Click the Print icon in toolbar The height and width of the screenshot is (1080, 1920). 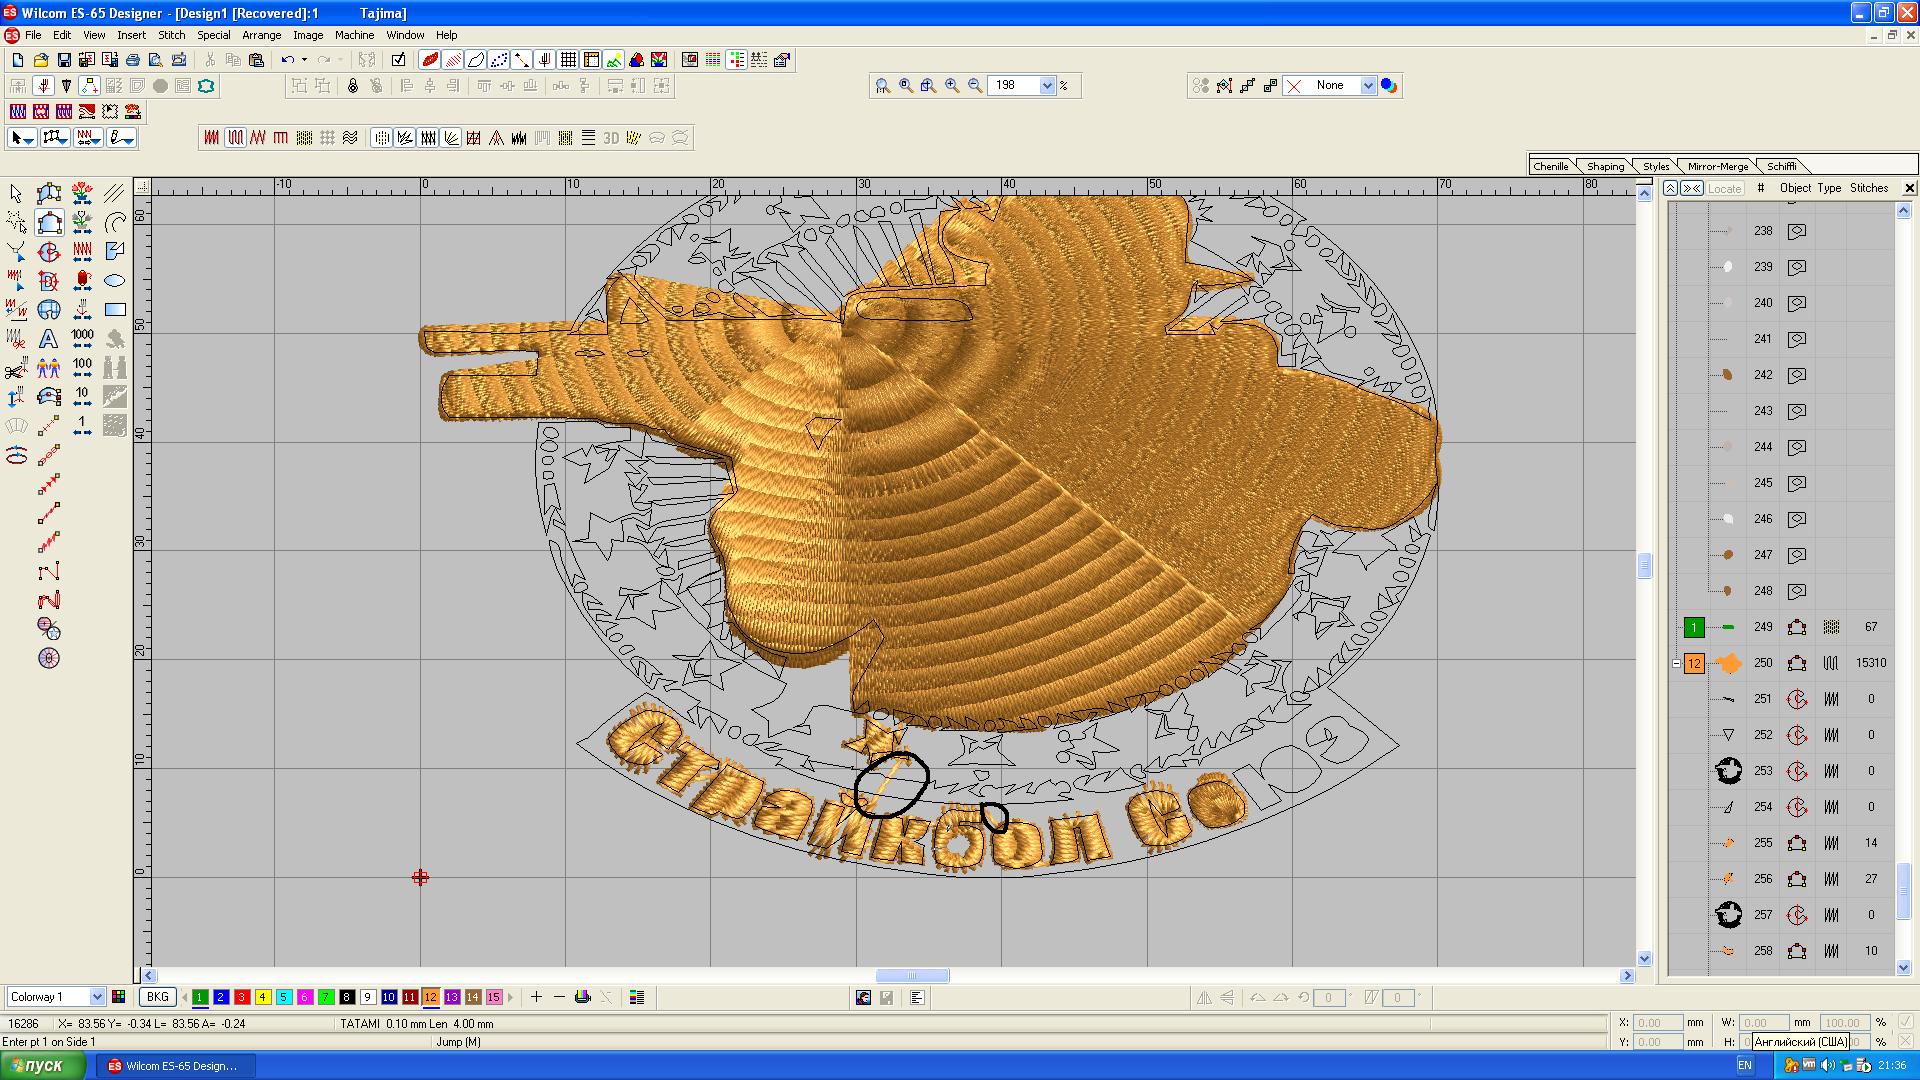coord(133,60)
